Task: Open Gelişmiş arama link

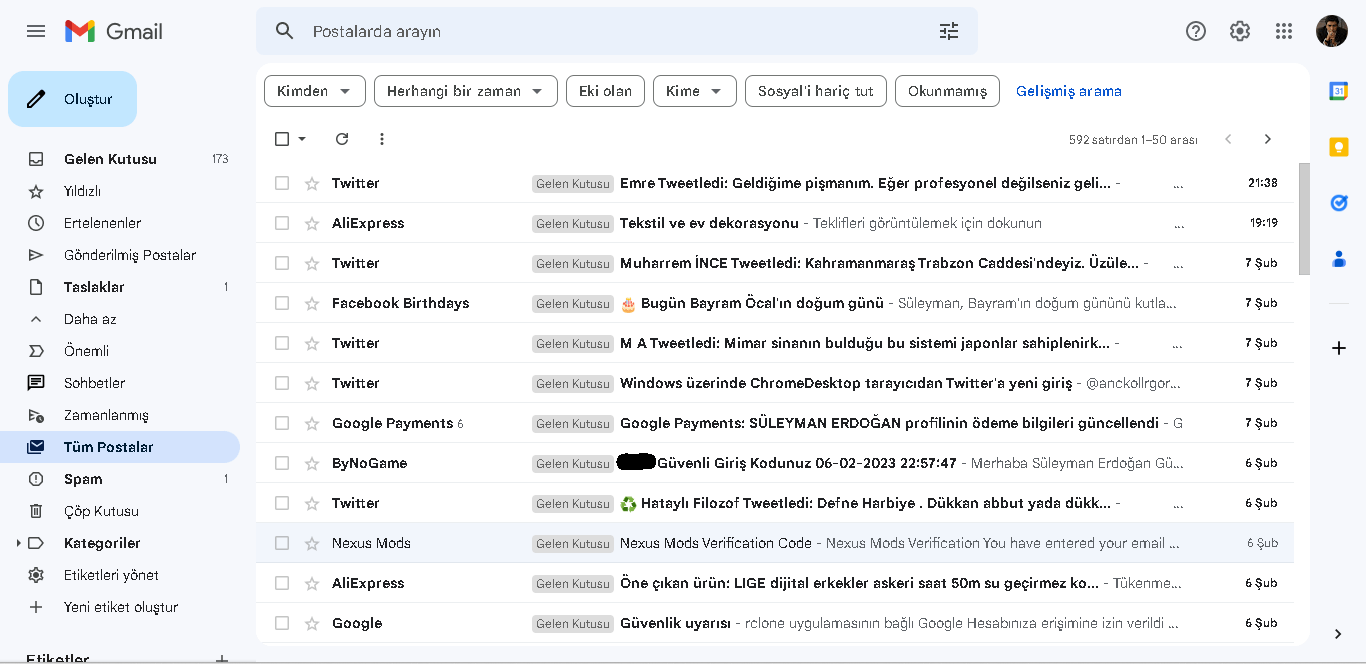Action: (1069, 91)
